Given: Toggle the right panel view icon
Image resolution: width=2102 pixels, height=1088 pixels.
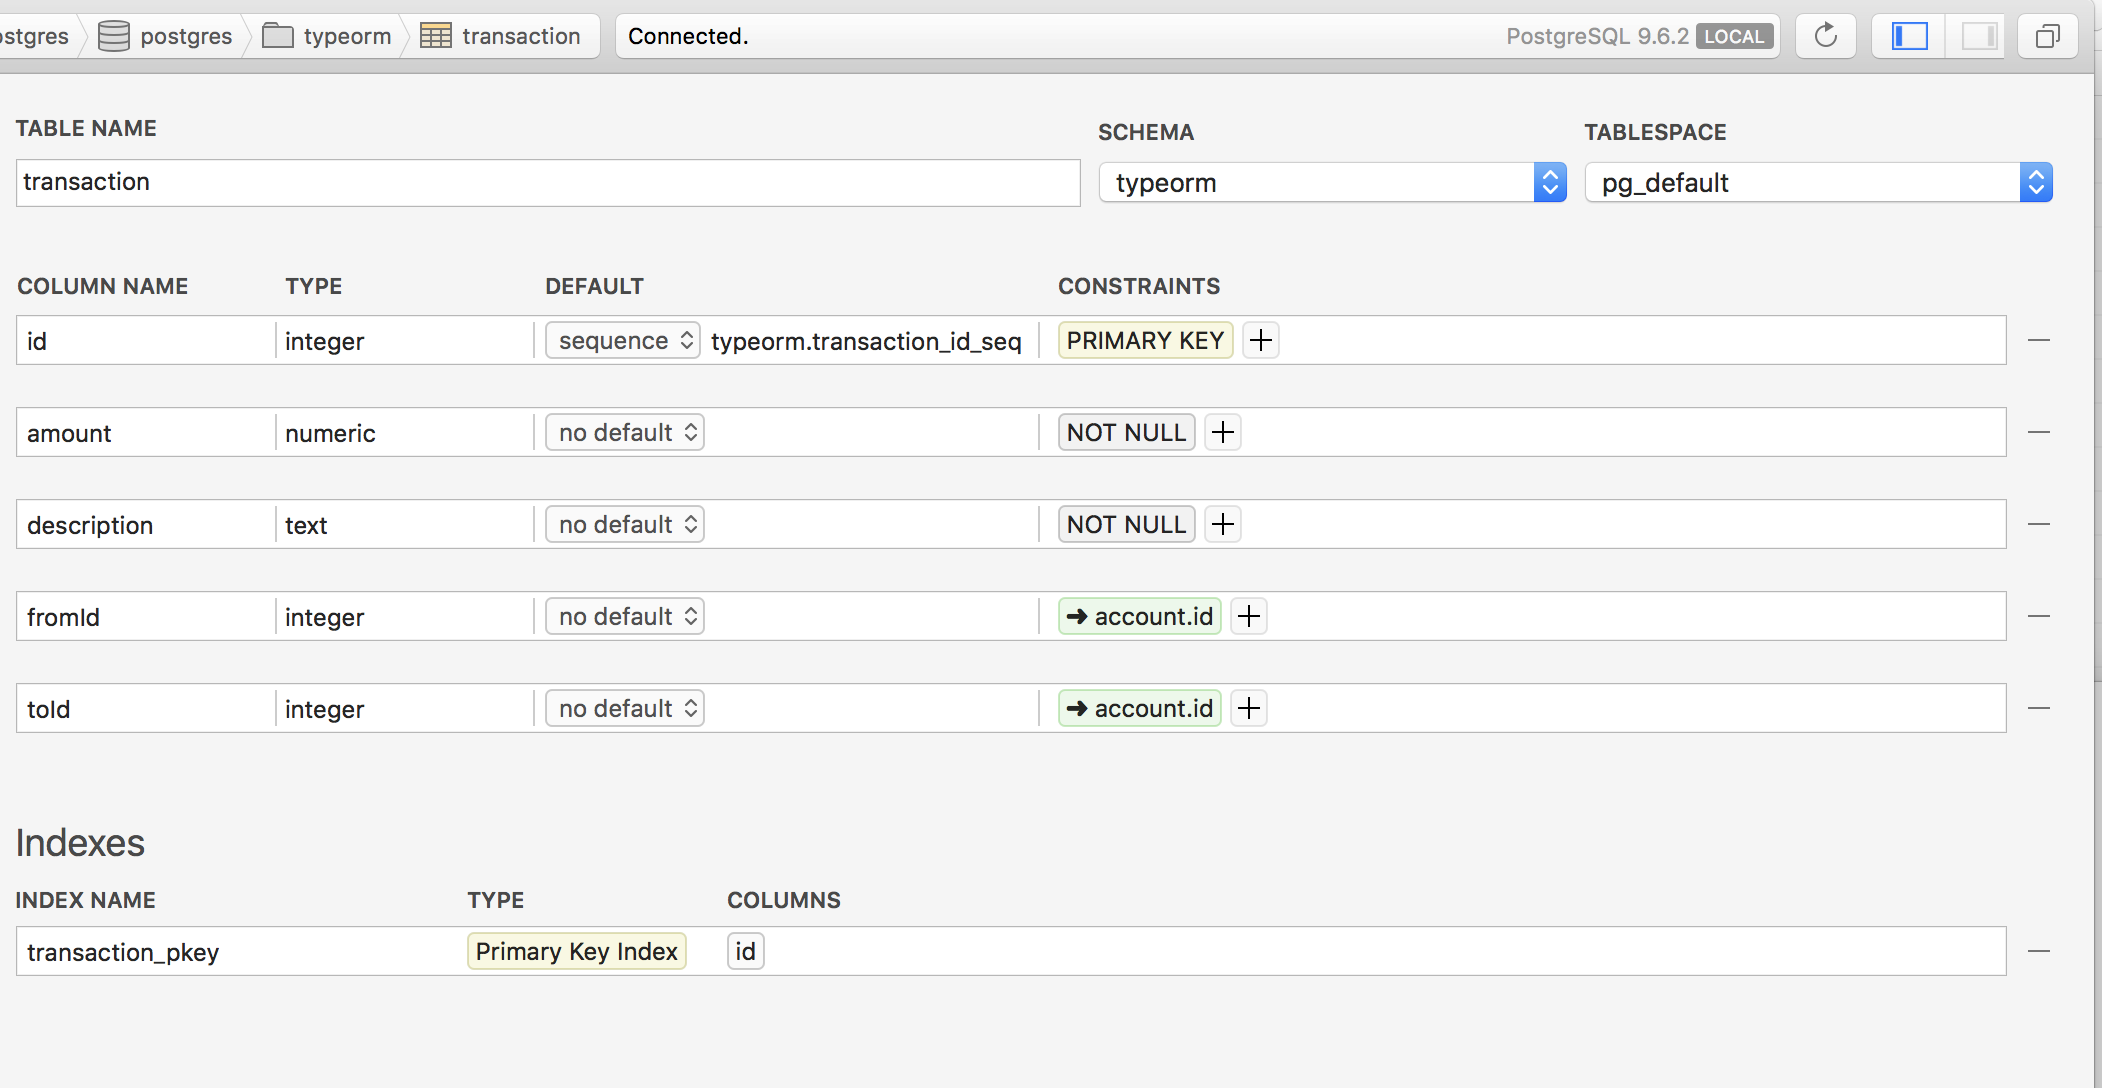Looking at the screenshot, I should 1978,35.
